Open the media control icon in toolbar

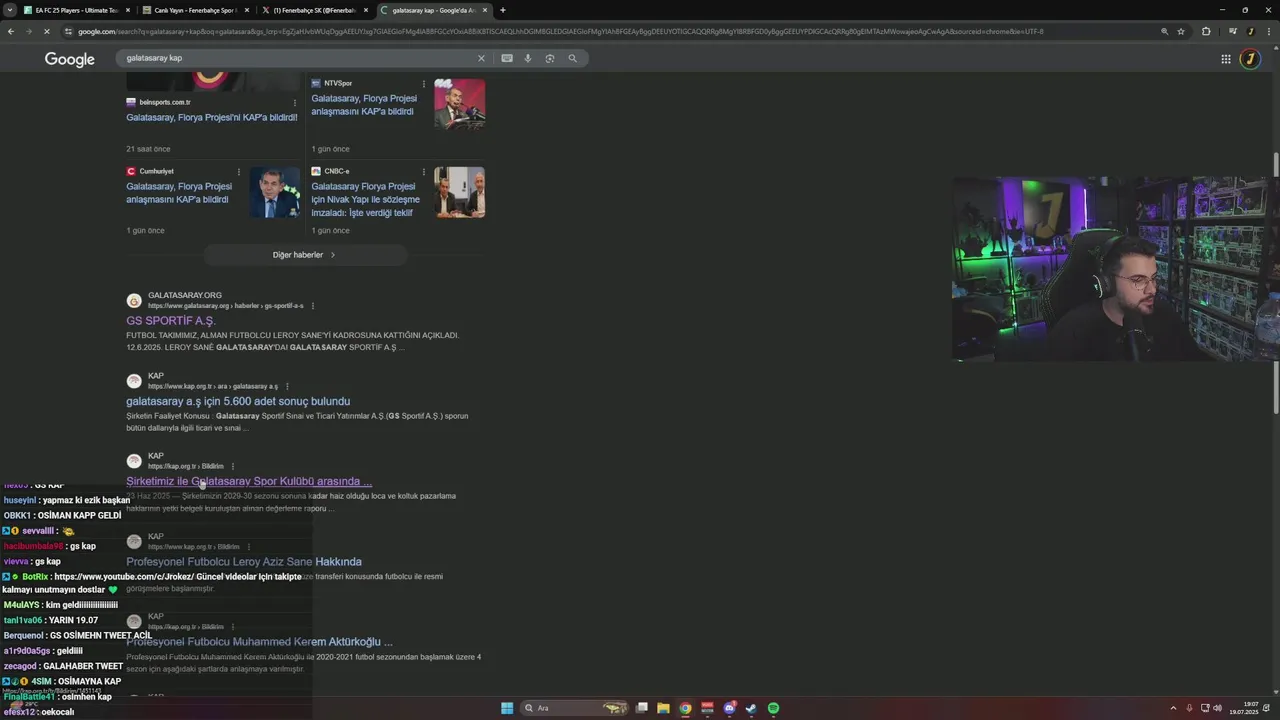tap(1232, 31)
